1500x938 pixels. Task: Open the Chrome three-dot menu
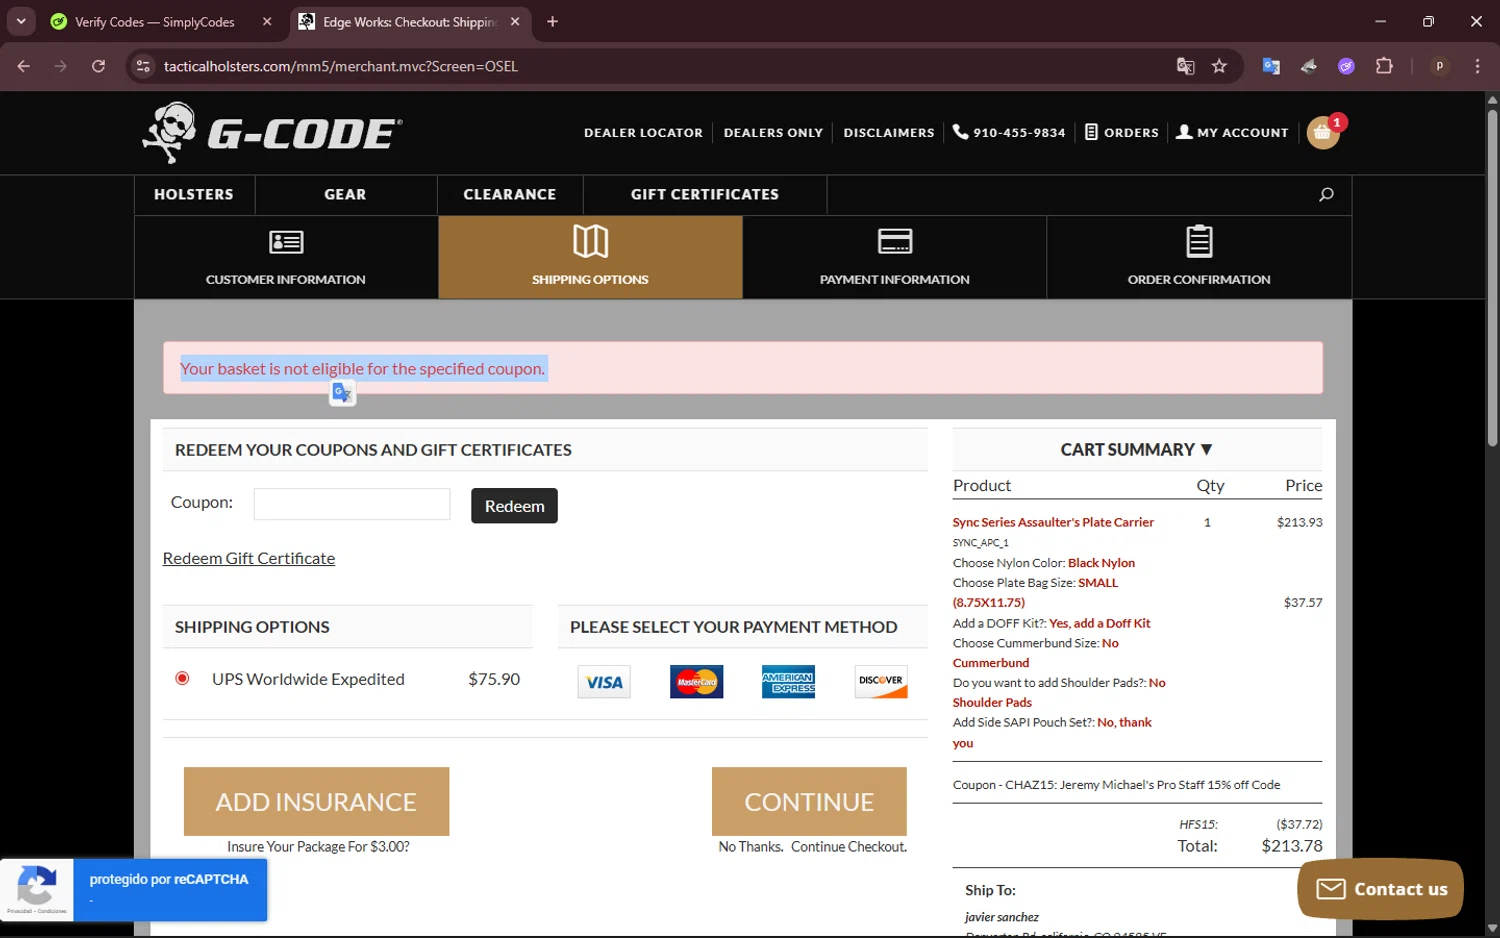click(1477, 66)
